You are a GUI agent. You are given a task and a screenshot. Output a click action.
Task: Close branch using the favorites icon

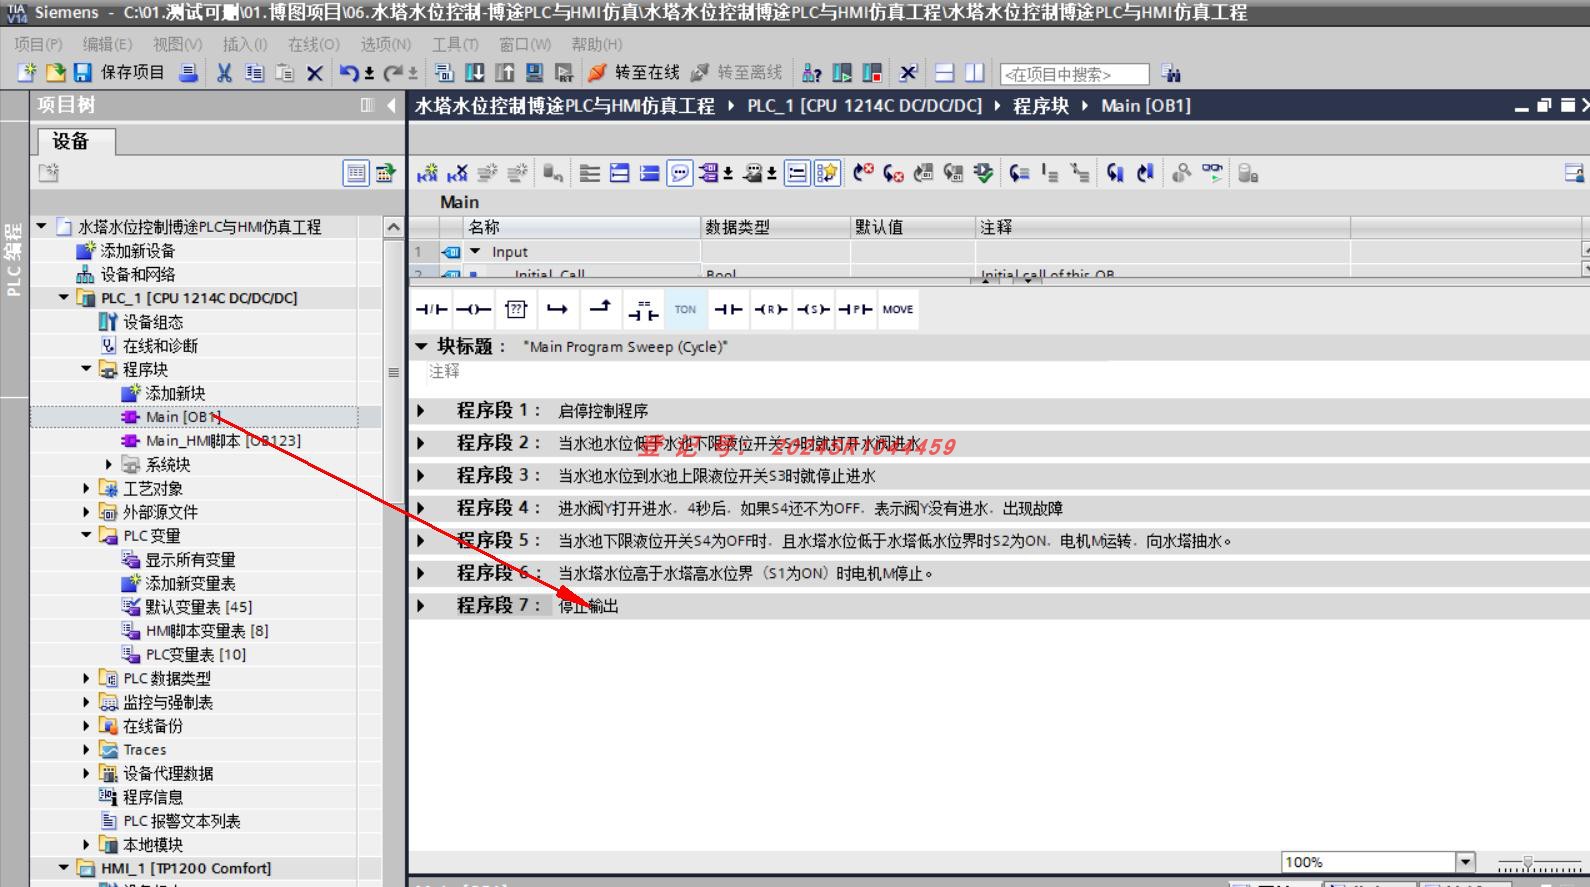point(600,309)
